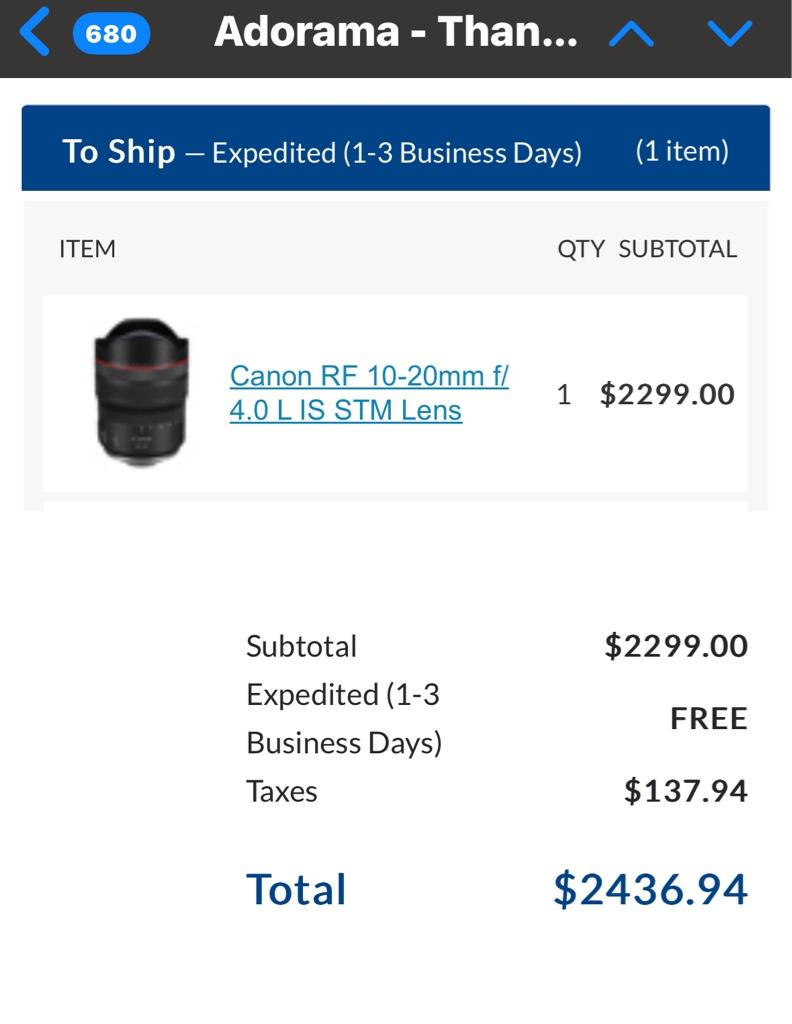The height and width of the screenshot is (1024, 792).
Task: Tap the Adorama email subject title
Action: (396, 31)
